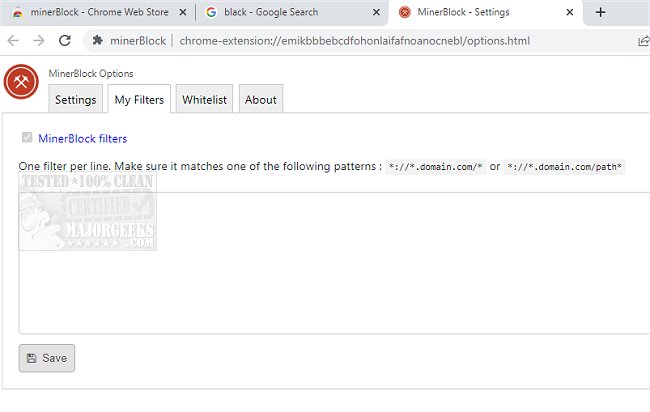Open the Settings options tab

75,99
